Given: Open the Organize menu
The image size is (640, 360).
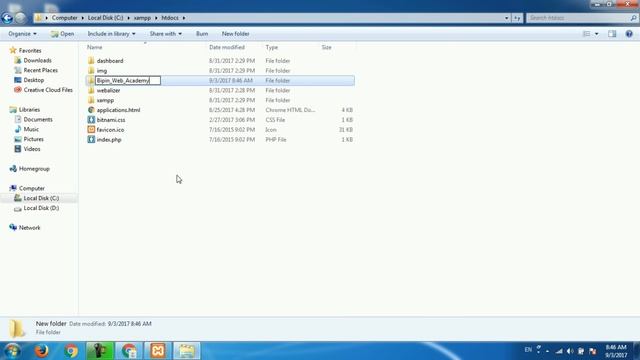Looking at the screenshot, I should click(x=22, y=34).
